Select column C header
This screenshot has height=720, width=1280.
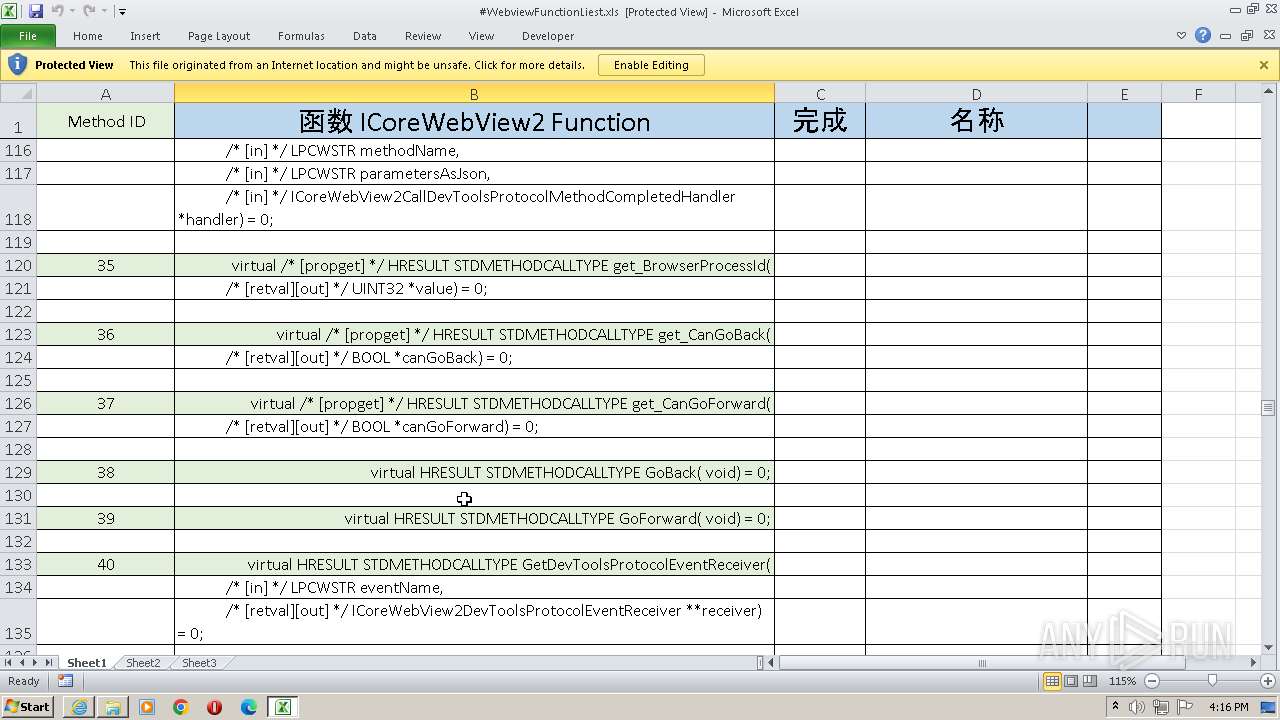(x=820, y=94)
